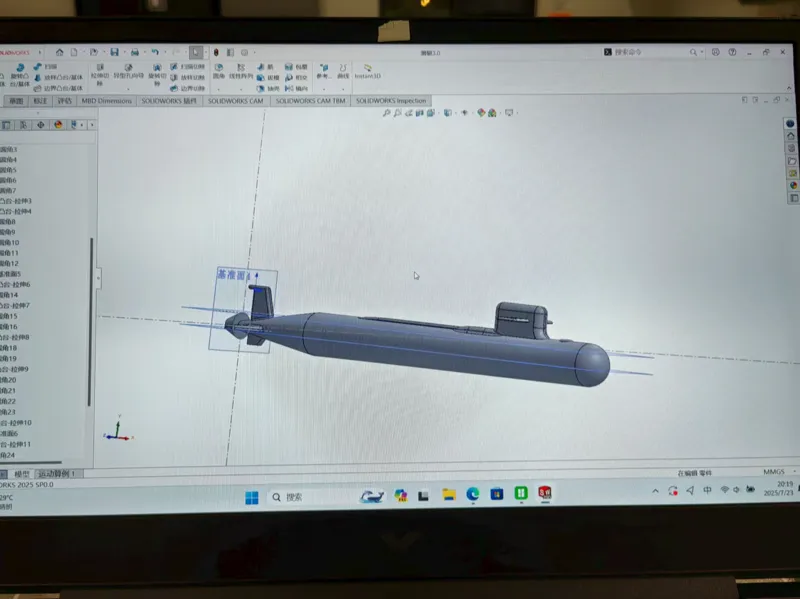The height and width of the screenshot is (599, 800).
Task: Open the Windows Start button
Action: pos(252,497)
